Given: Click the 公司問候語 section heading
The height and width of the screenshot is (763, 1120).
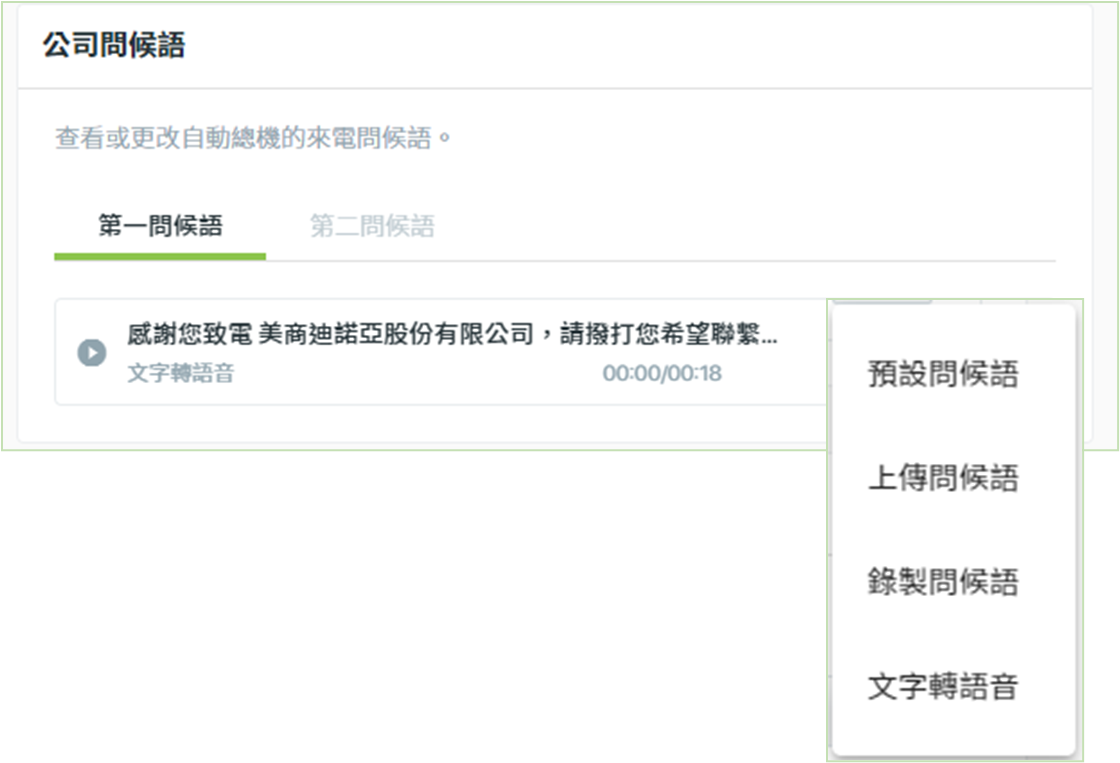Looking at the screenshot, I should tap(114, 45).
